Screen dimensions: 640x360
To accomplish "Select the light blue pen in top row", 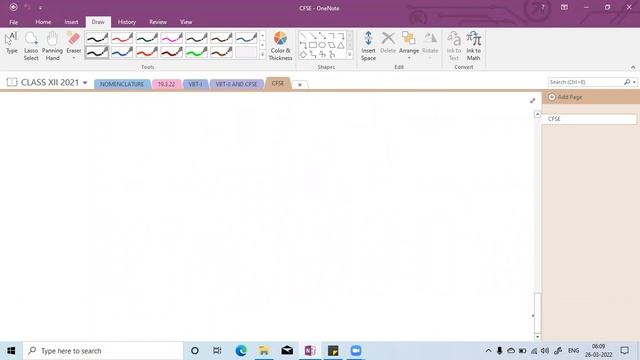I will pos(246,38).
